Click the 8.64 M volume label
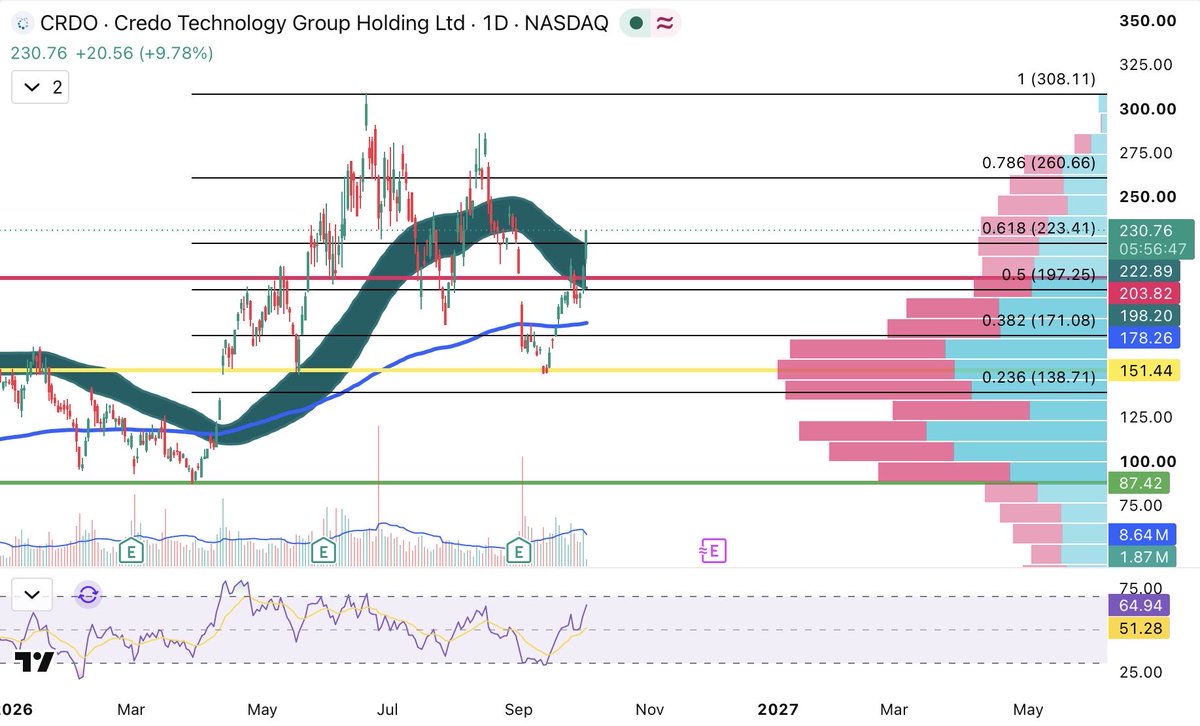1200x726 pixels. pos(1145,534)
